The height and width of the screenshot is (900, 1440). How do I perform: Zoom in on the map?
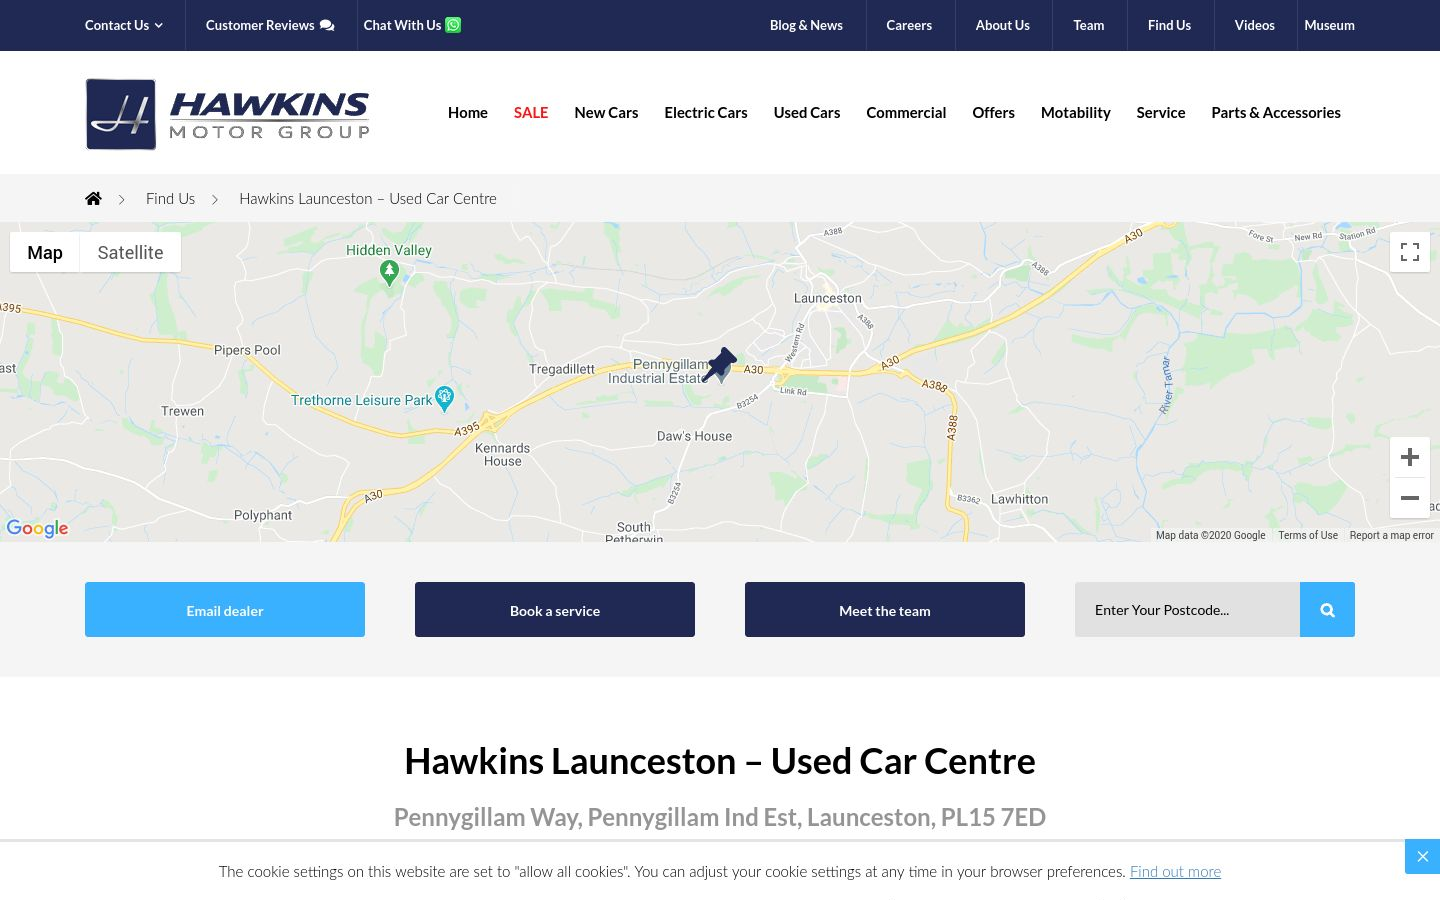coord(1410,457)
